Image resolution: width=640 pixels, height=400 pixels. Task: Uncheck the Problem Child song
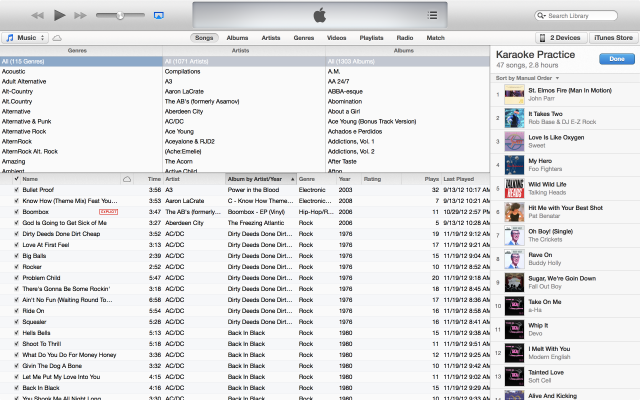click(16, 278)
